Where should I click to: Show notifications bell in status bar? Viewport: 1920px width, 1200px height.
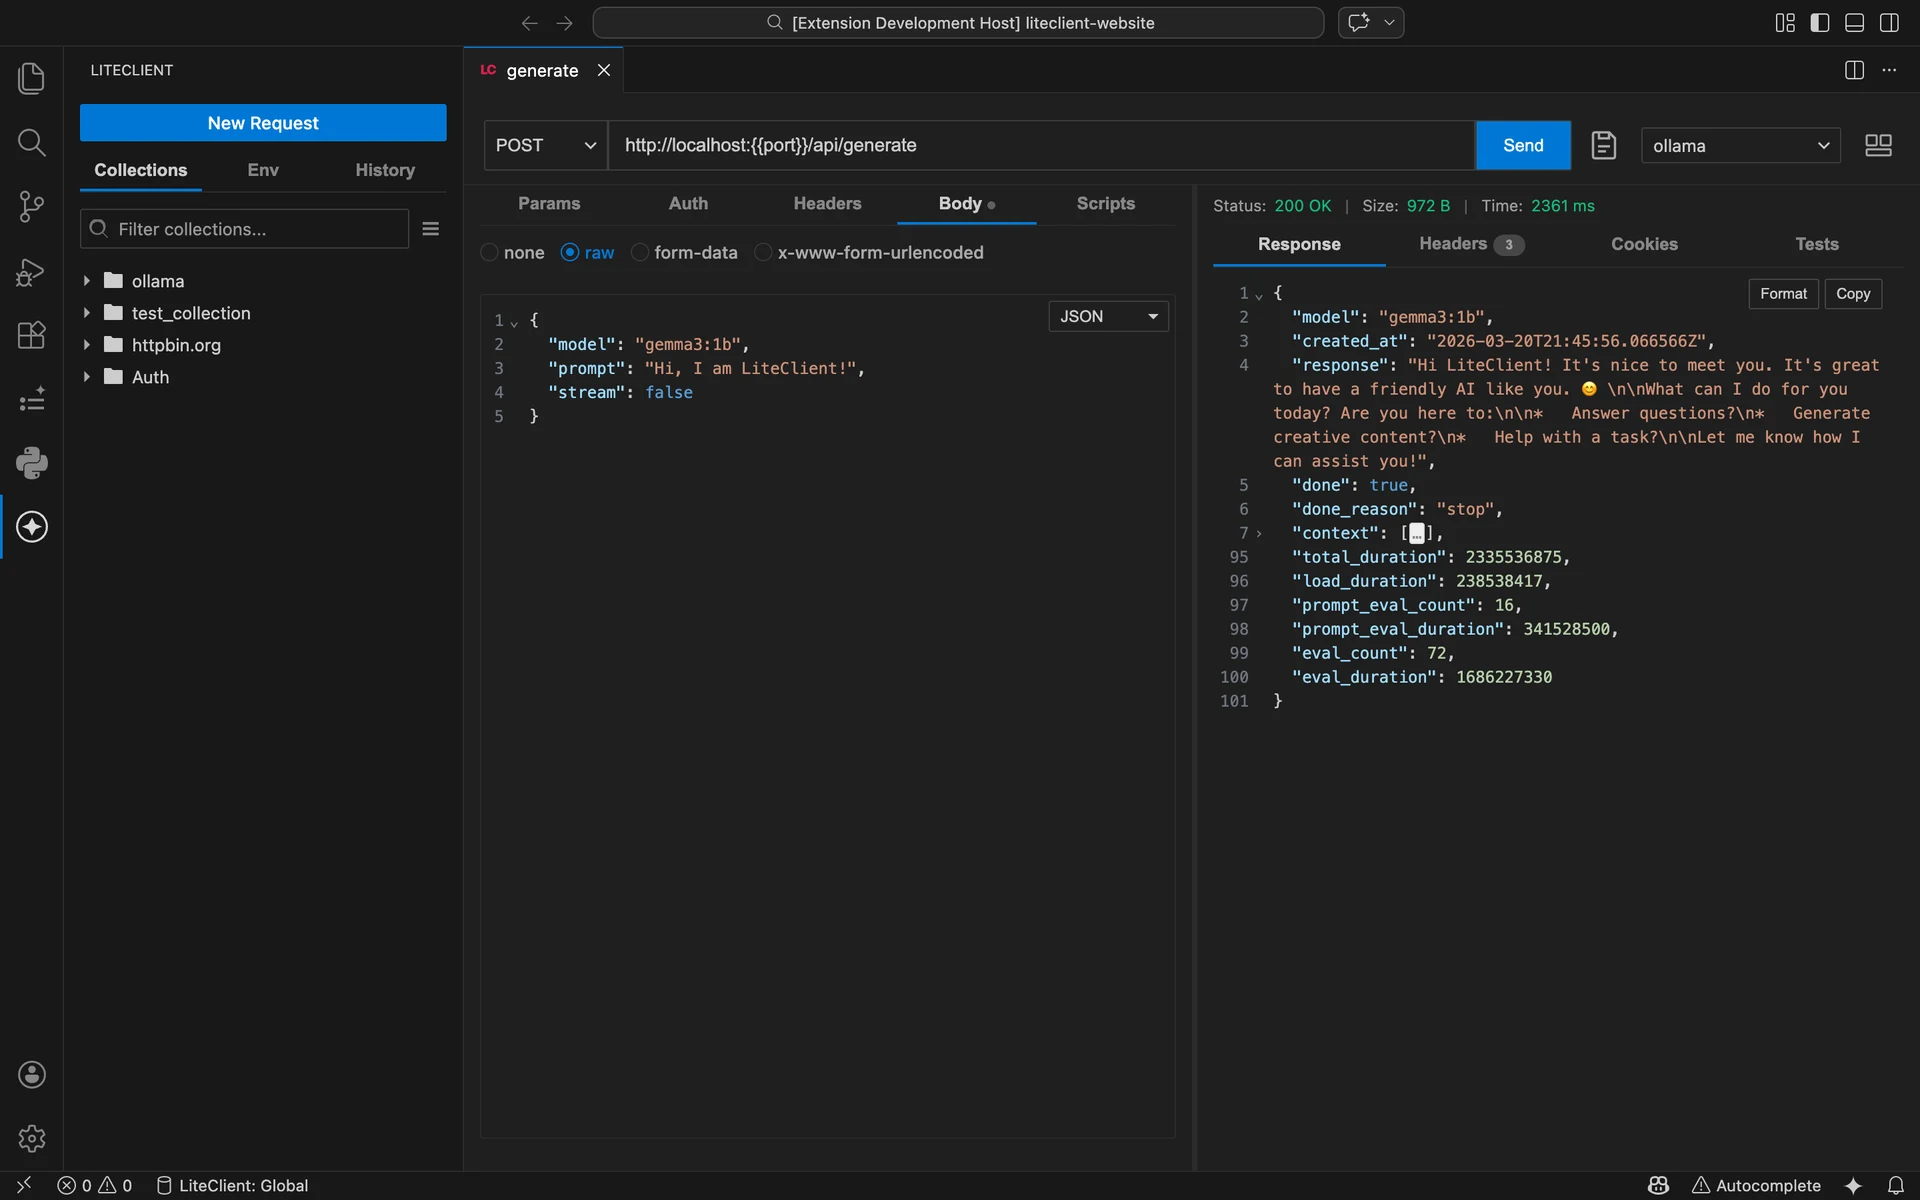coord(1895,1185)
